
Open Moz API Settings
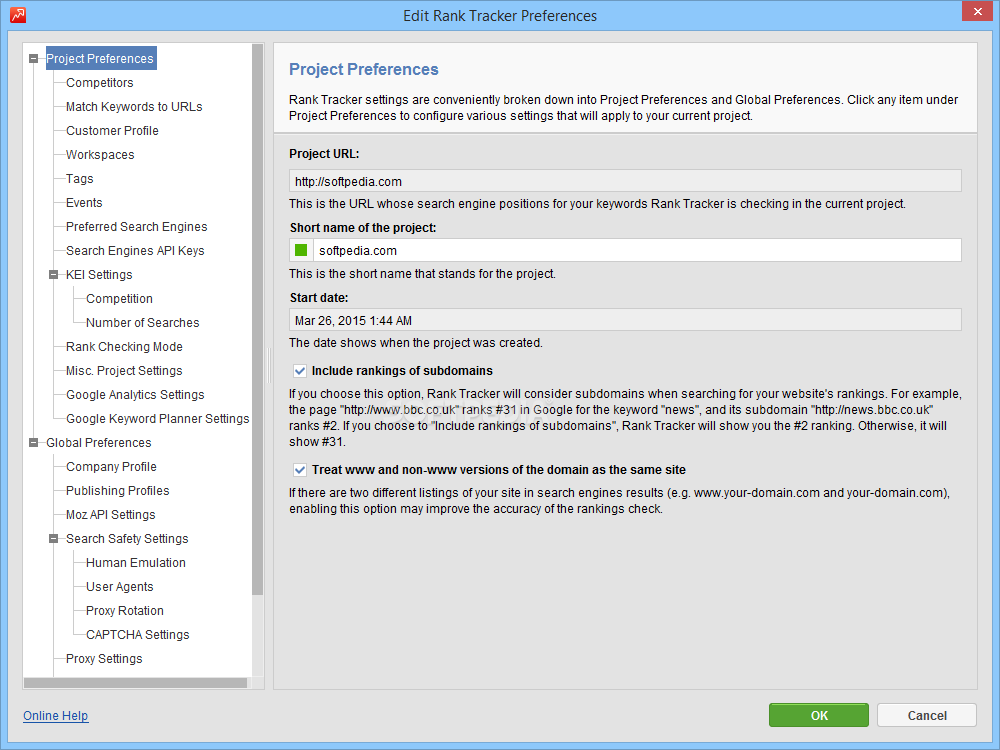(x=110, y=515)
